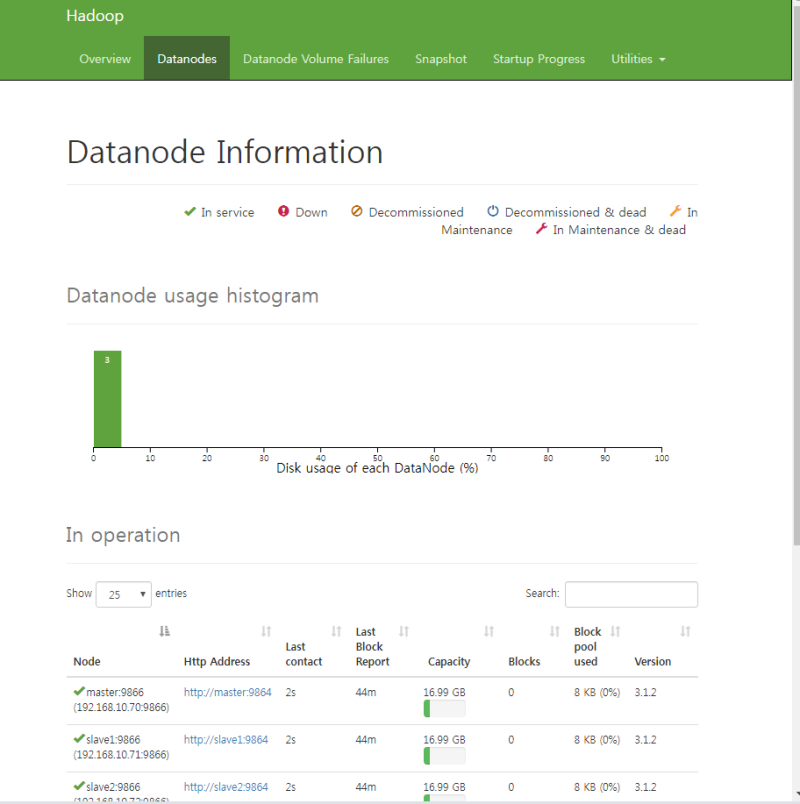Image resolution: width=800 pixels, height=804 pixels.
Task: Click the Version column header text
Action: [652, 661]
